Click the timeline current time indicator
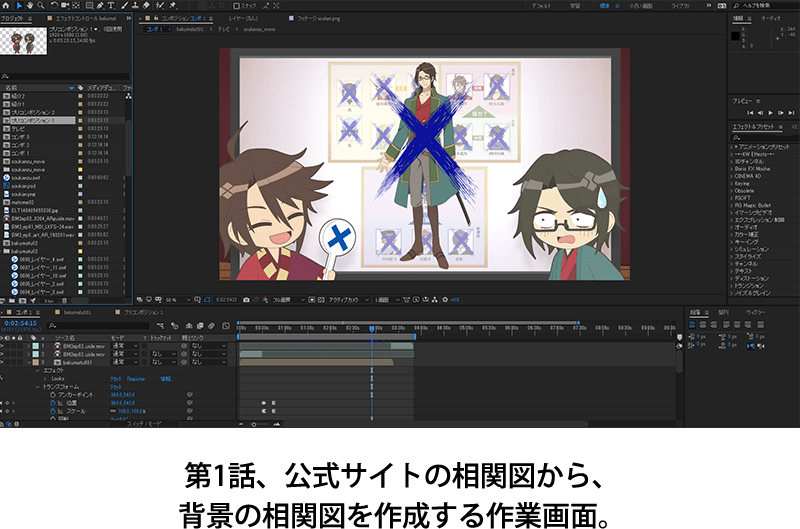Screen dimensions: 800x529 pyautogui.click(x=372, y=329)
